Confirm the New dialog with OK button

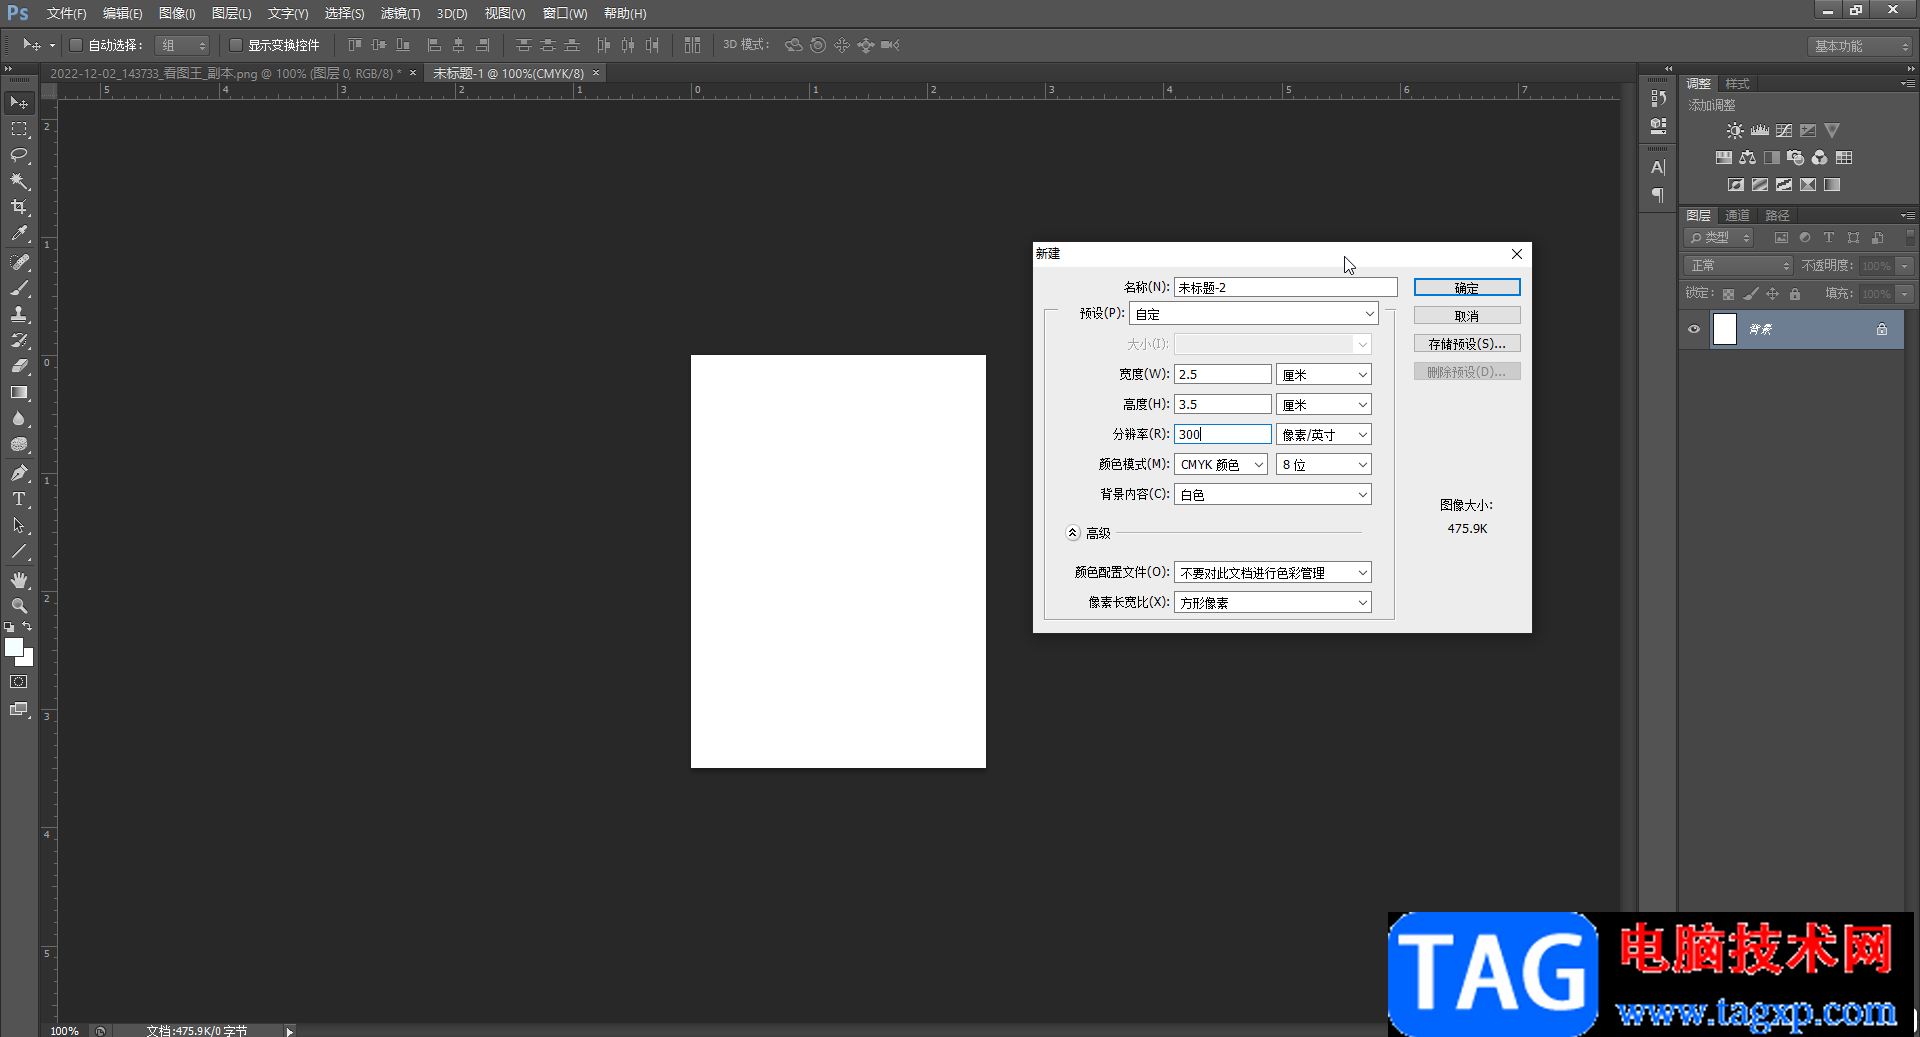coord(1467,287)
